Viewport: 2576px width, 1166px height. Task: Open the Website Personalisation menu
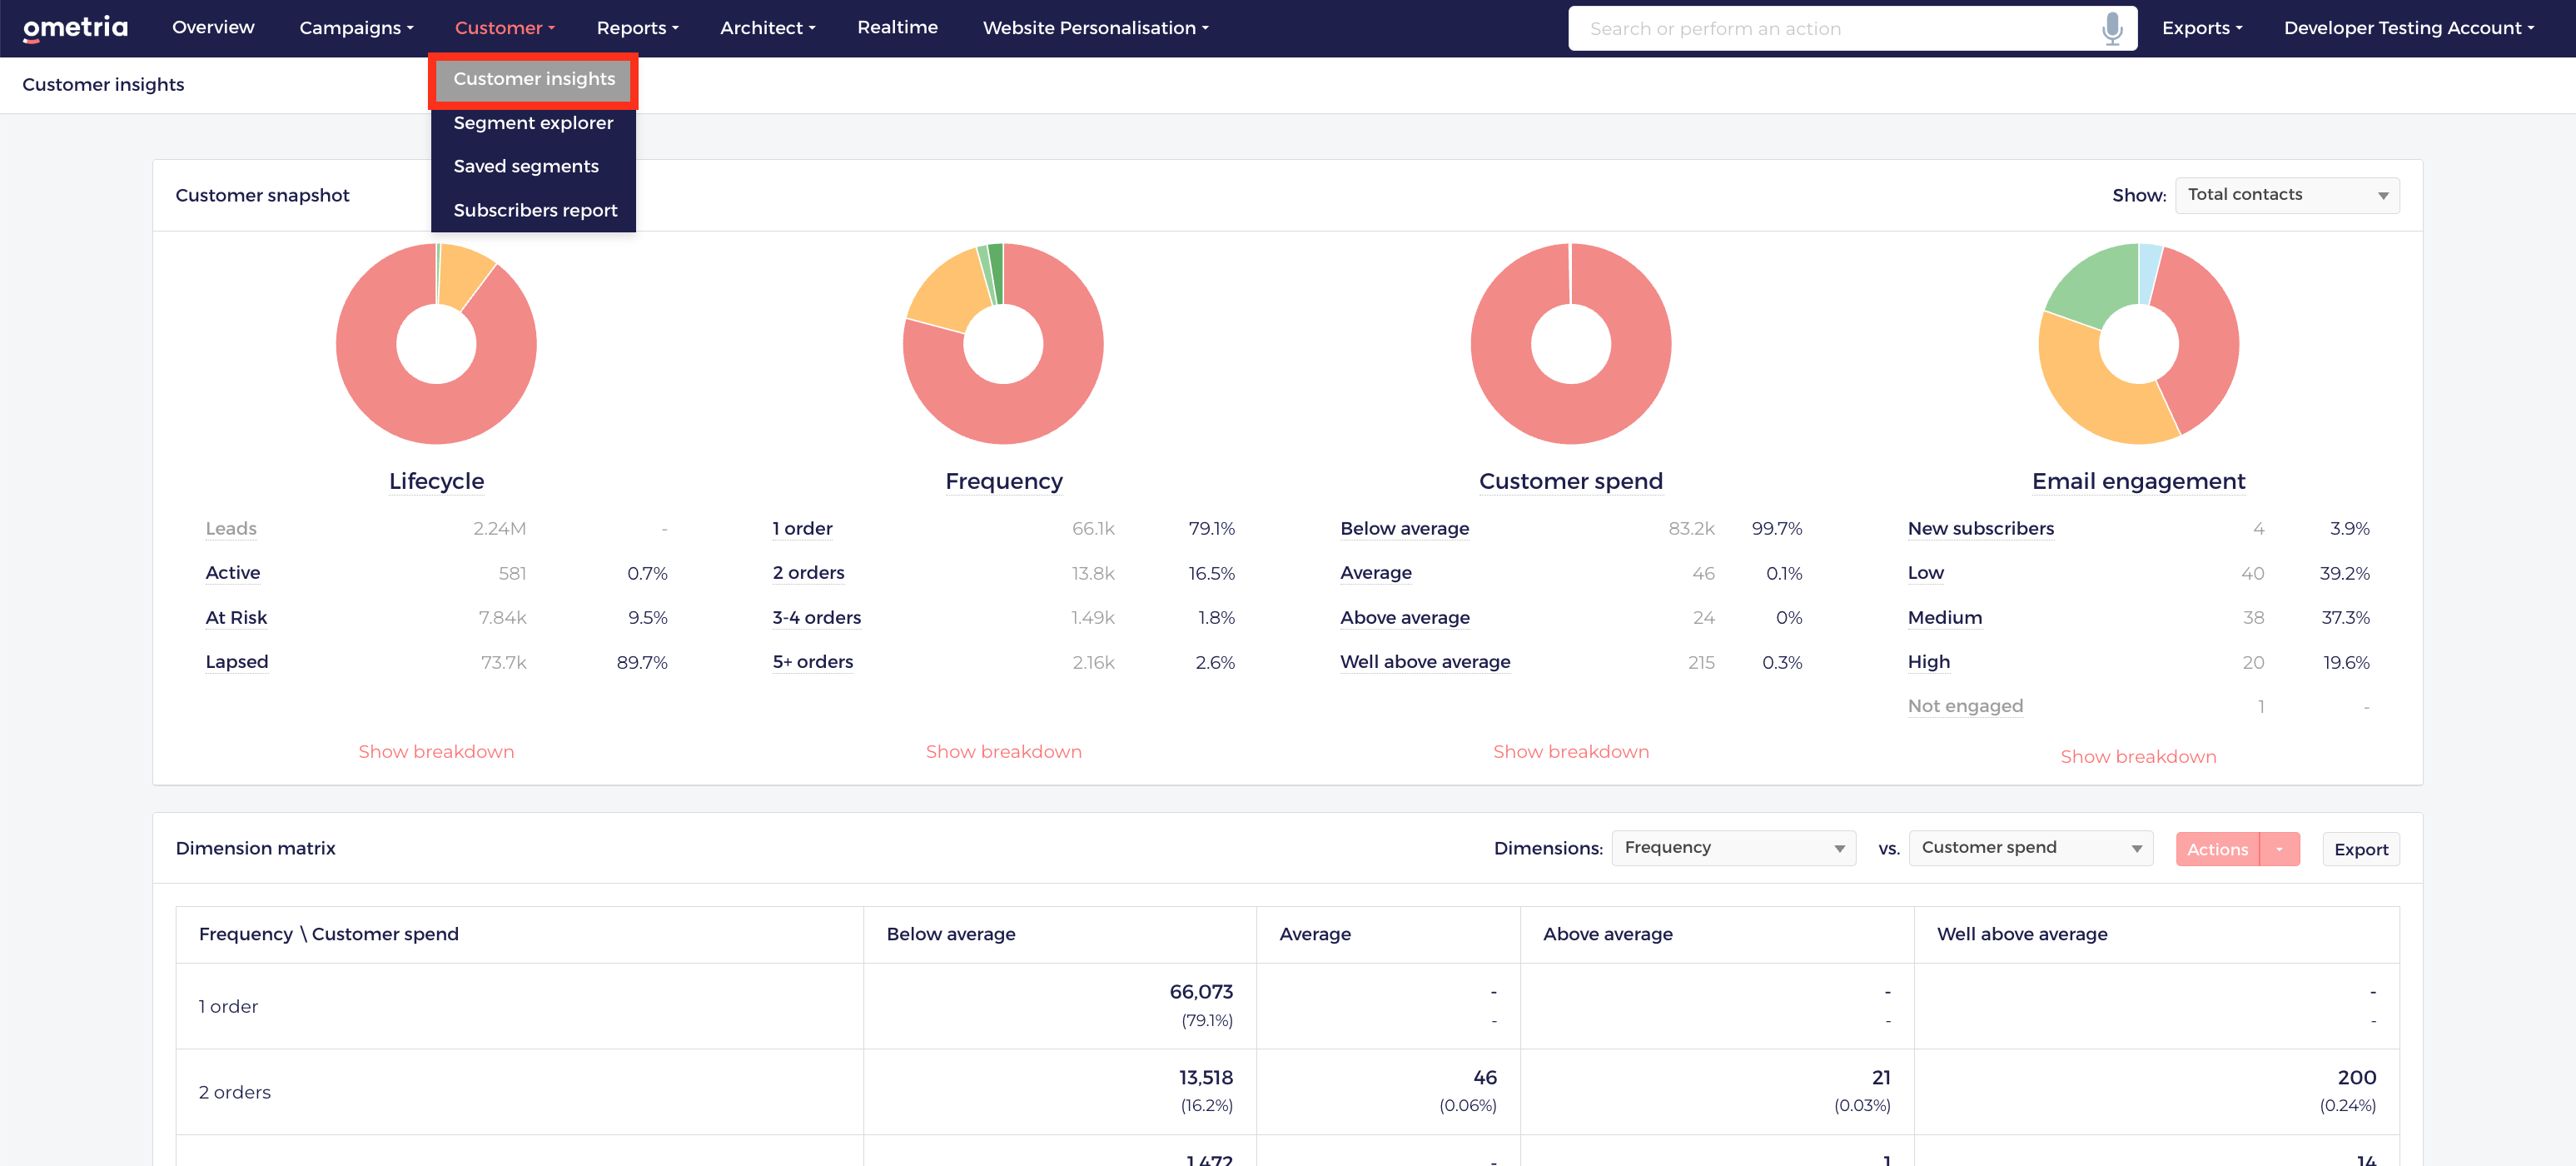pyautogui.click(x=1095, y=28)
